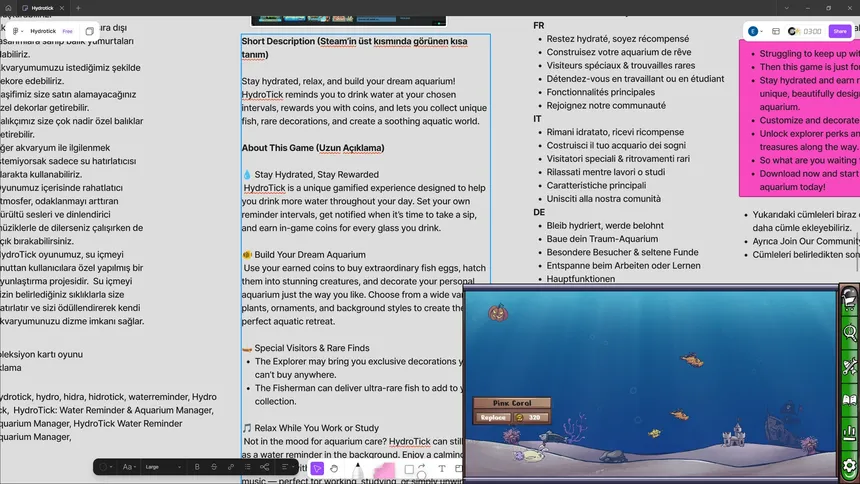Close the Hydrotick tab

(x=62, y=8)
